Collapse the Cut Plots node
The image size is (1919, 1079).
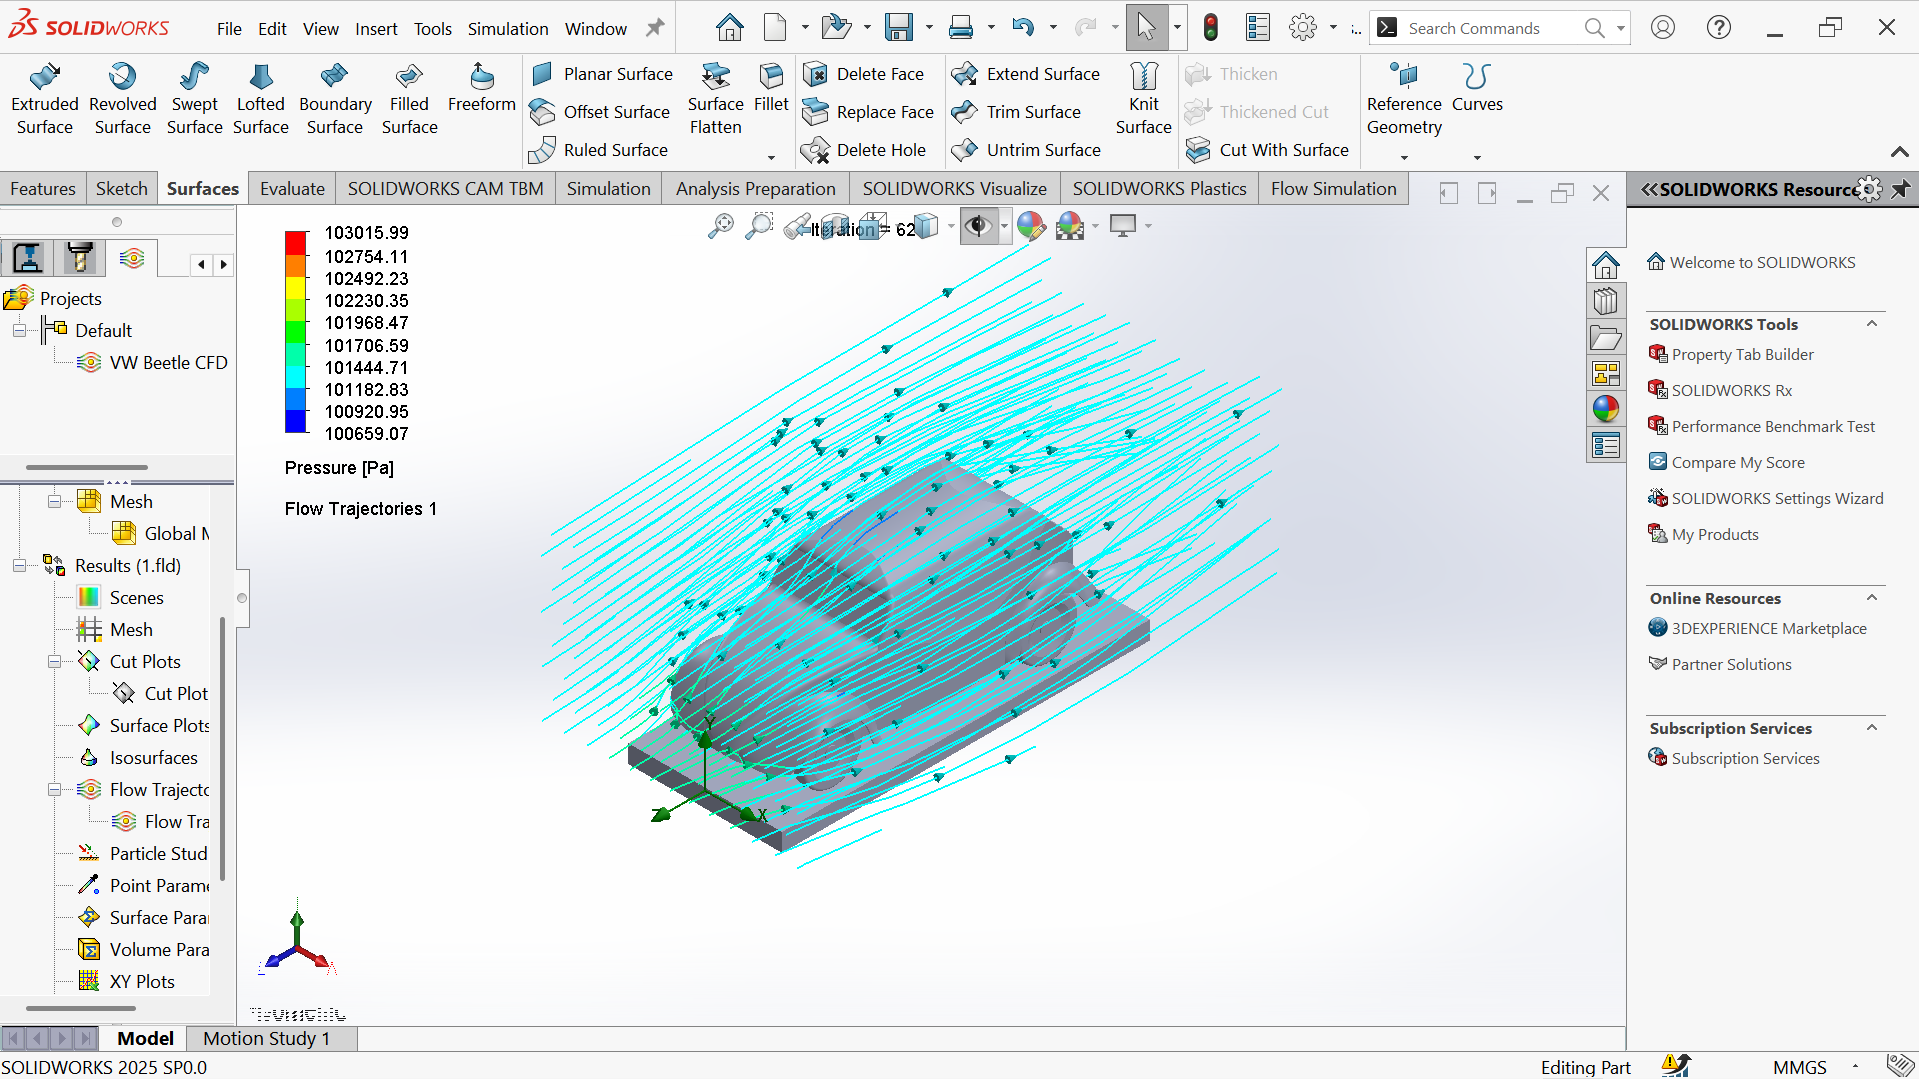point(54,662)
